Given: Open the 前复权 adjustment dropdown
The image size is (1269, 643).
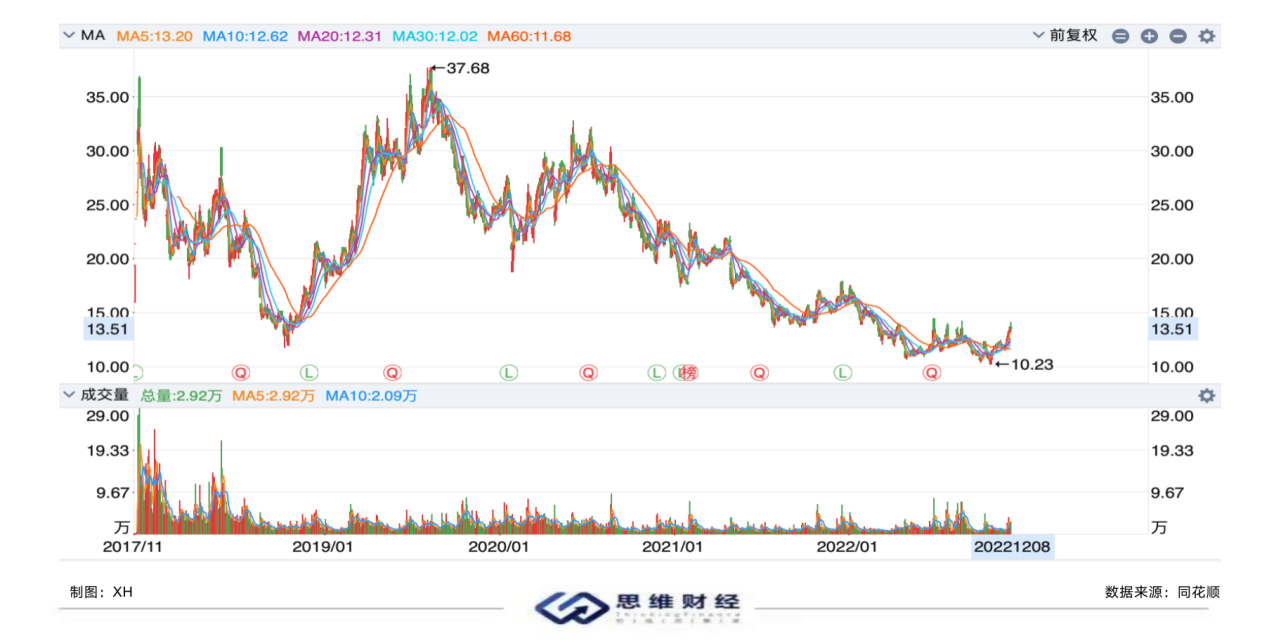Looking at the screenshot, I should tap(1065, 35).
